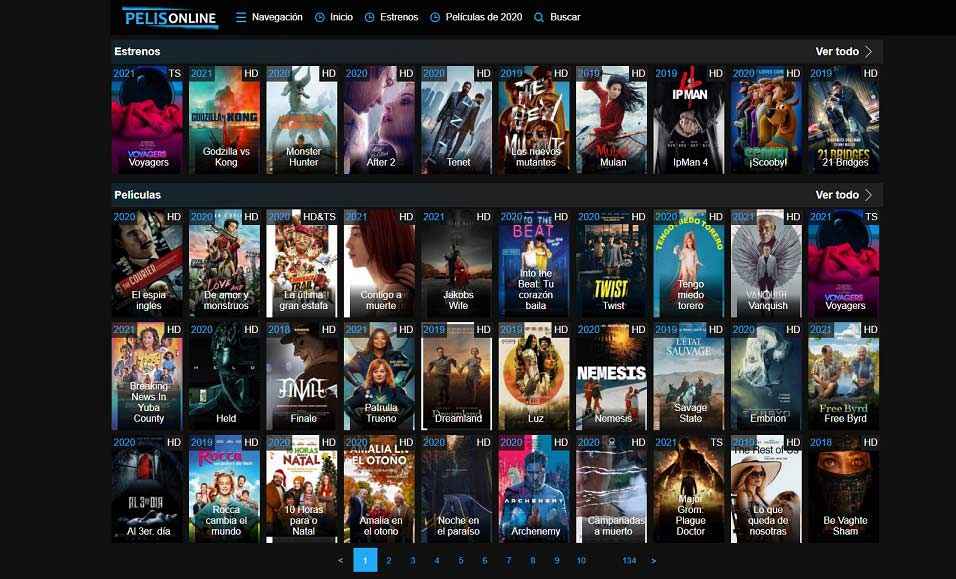Select the Dreamland movie poster
The height and width of the screenshot is (579, 956).
[457, 376]
